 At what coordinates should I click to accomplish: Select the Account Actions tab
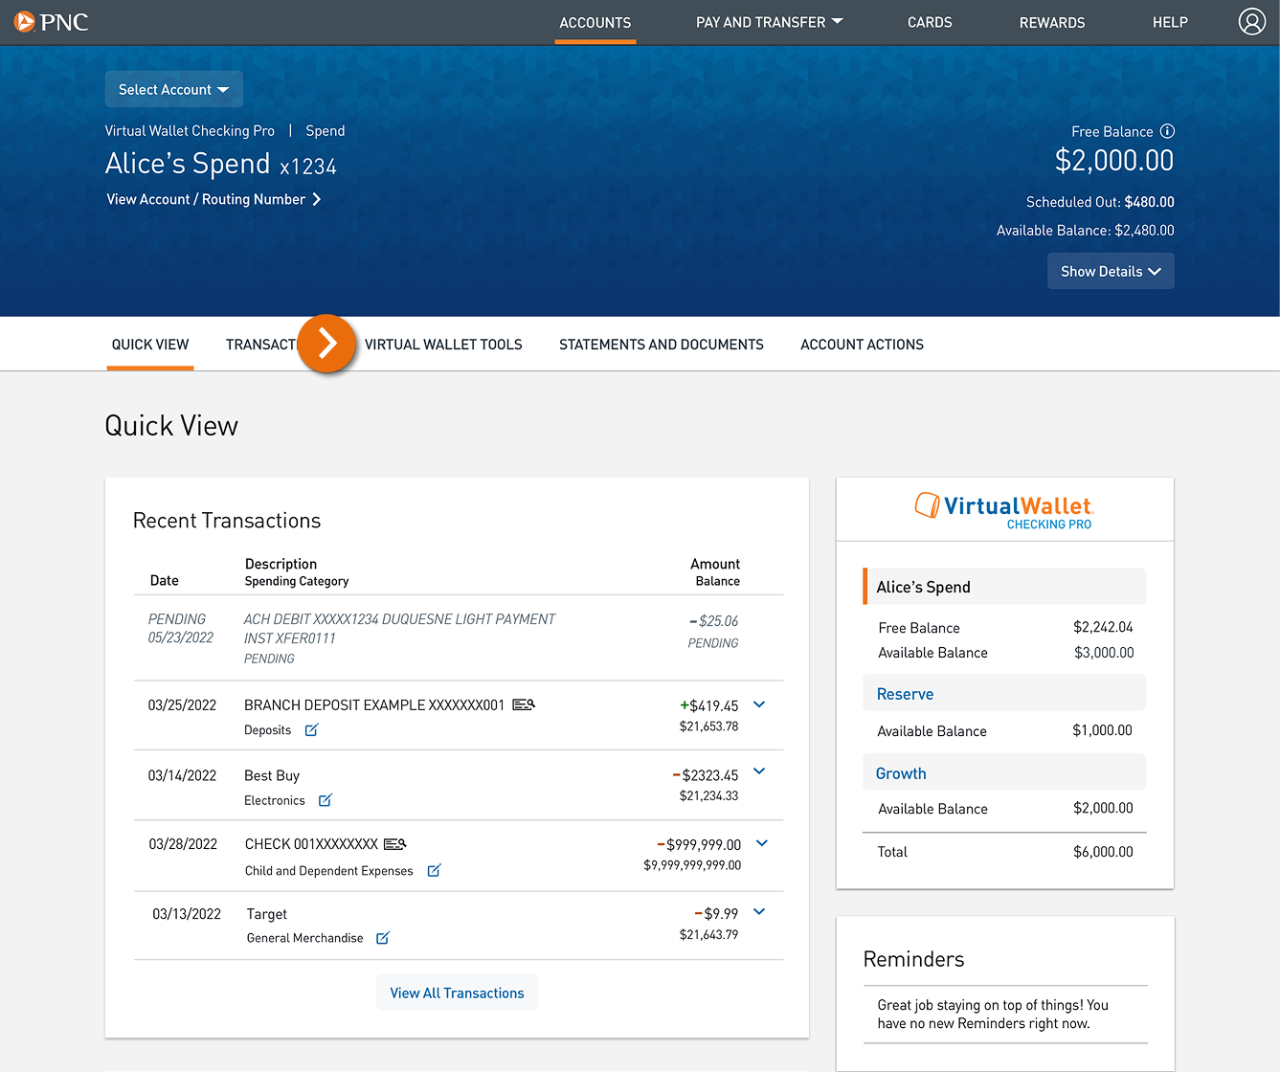(x=861, y=344)
